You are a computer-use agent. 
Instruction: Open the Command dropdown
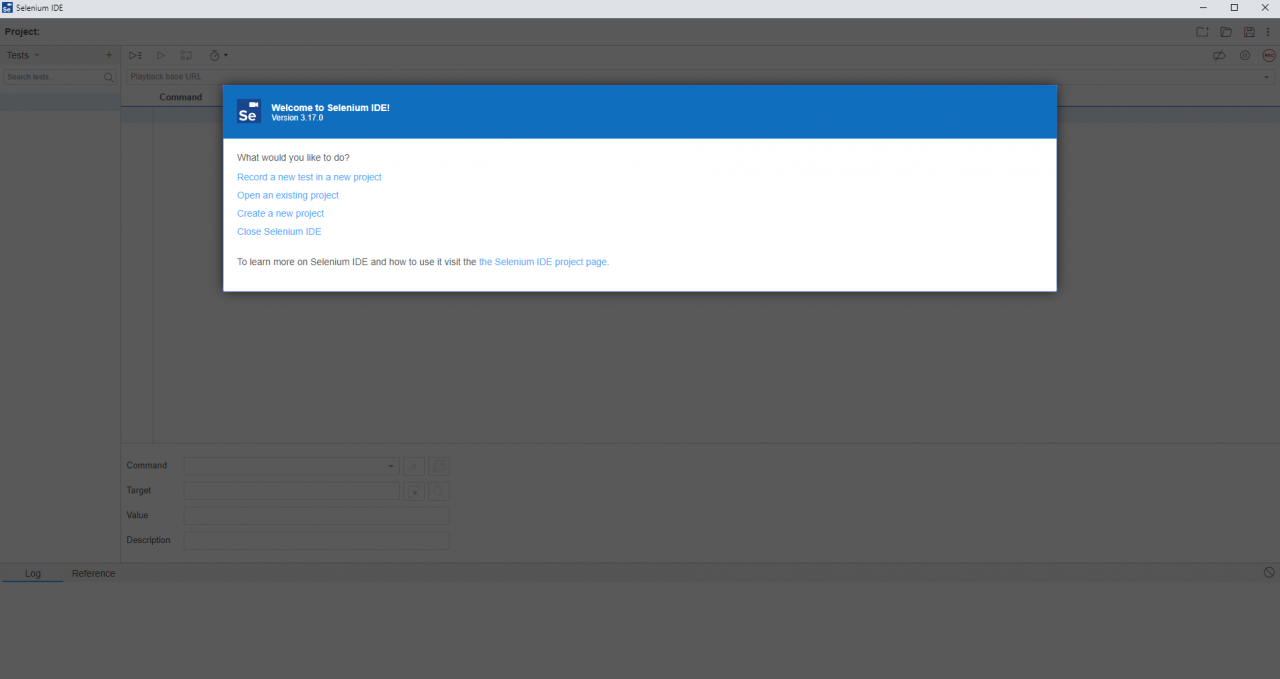pos(390,465)
